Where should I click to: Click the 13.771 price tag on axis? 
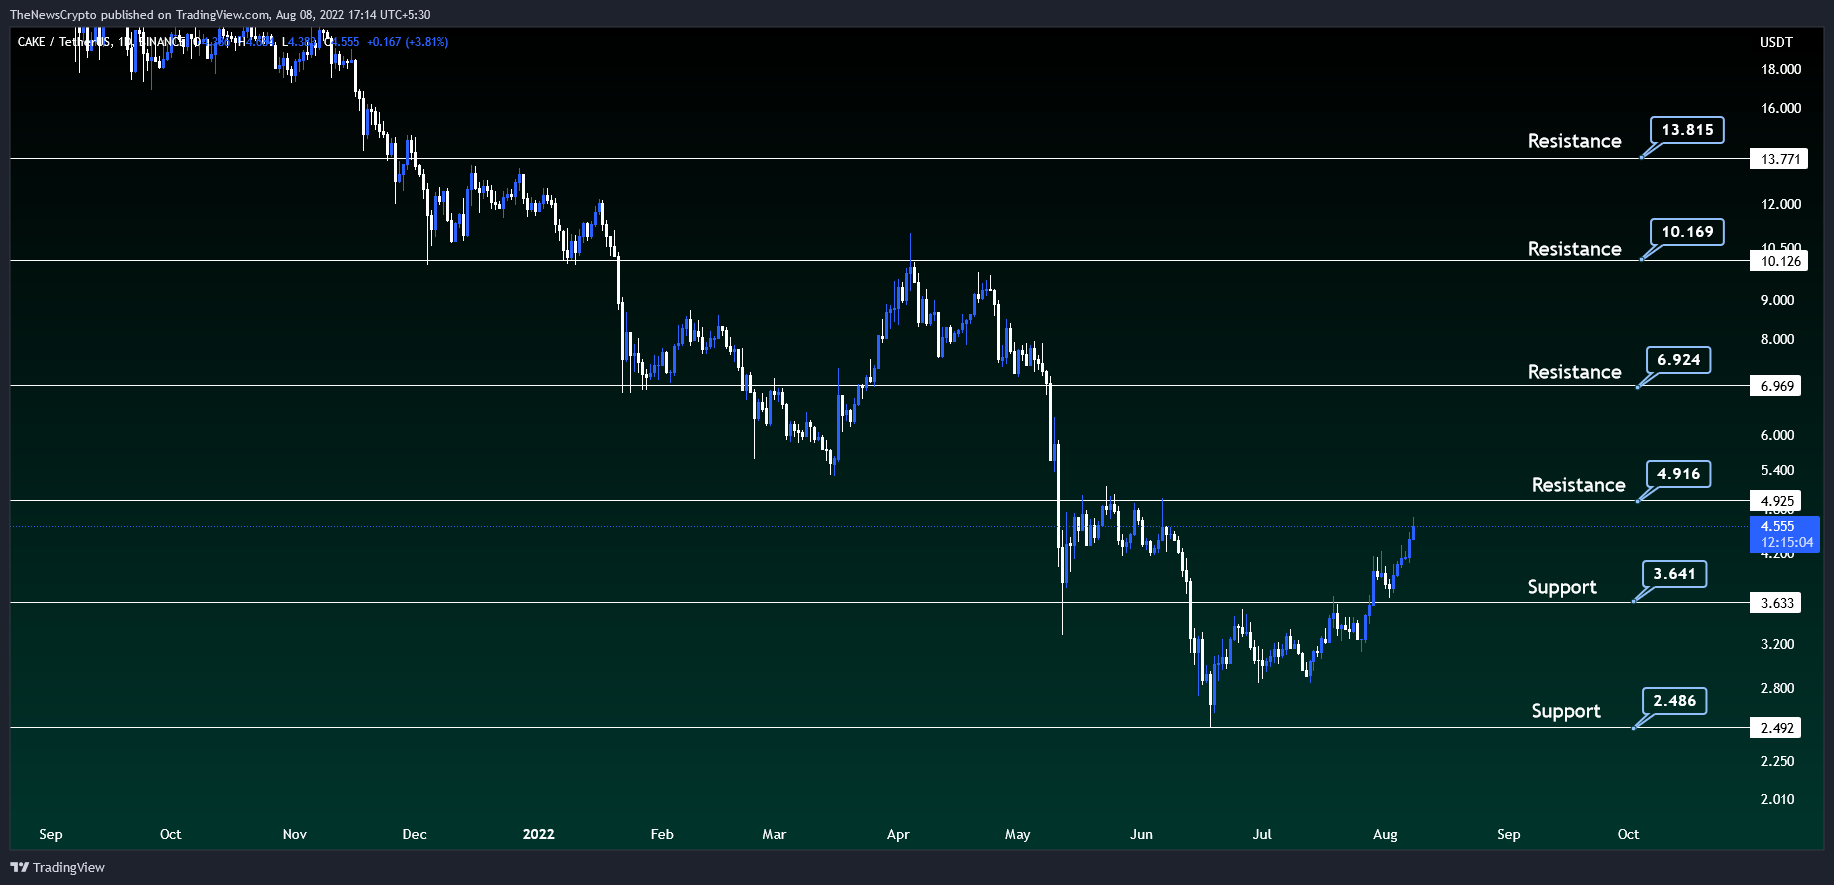click(x=1780, y=159)
